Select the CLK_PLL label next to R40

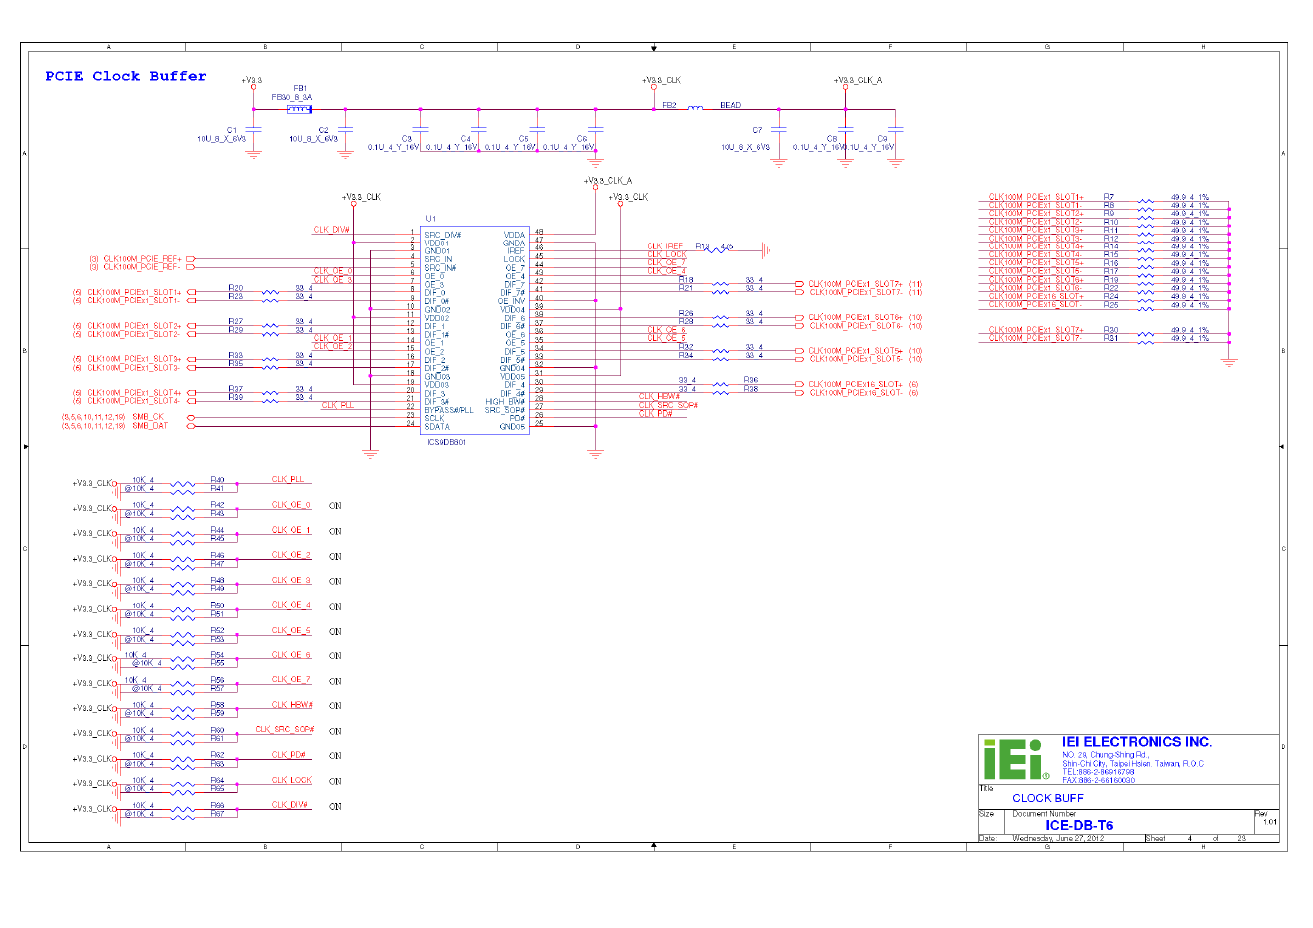pos(288,479)
